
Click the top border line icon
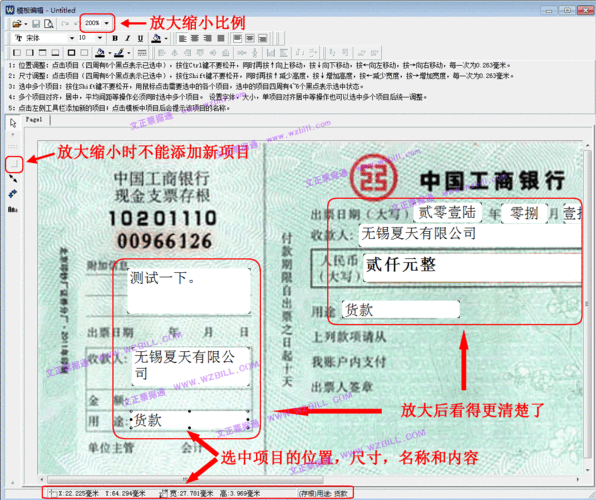43,52
